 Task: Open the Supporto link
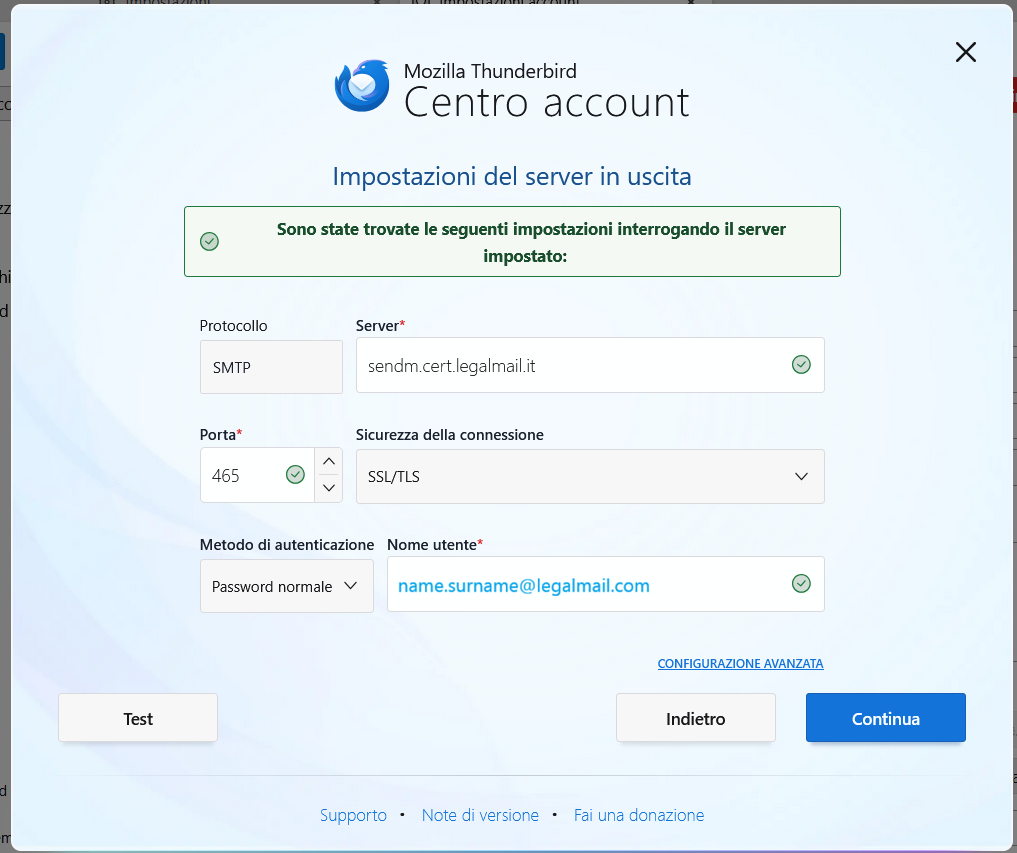pos(353,815)
